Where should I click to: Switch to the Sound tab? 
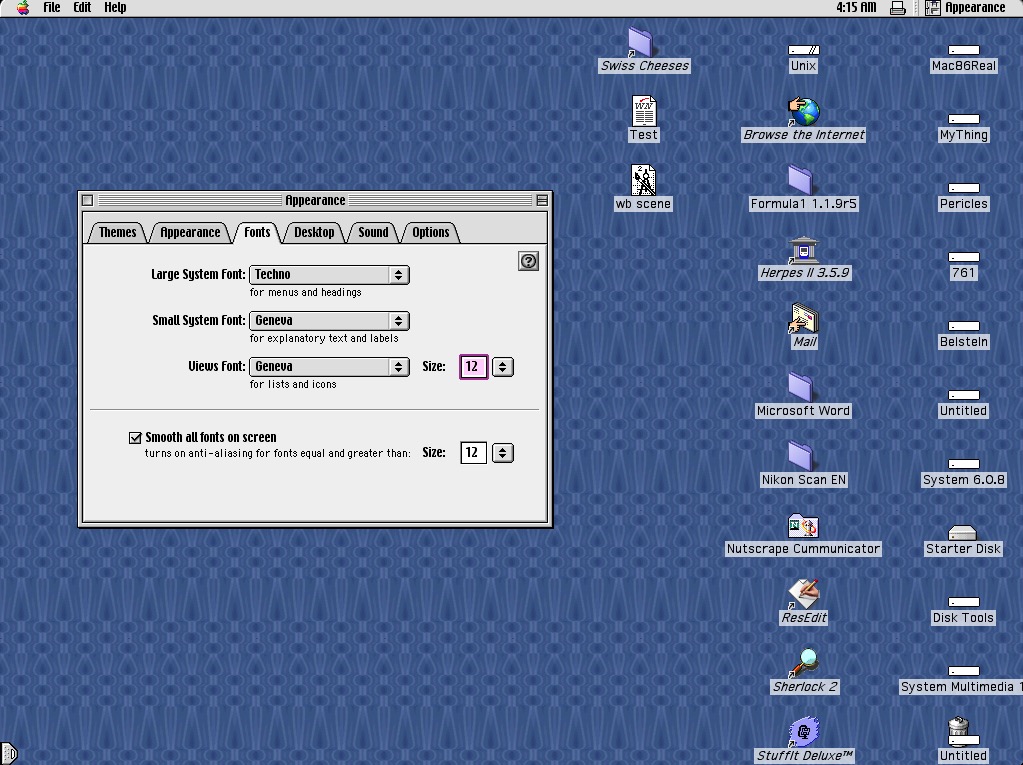373,232
